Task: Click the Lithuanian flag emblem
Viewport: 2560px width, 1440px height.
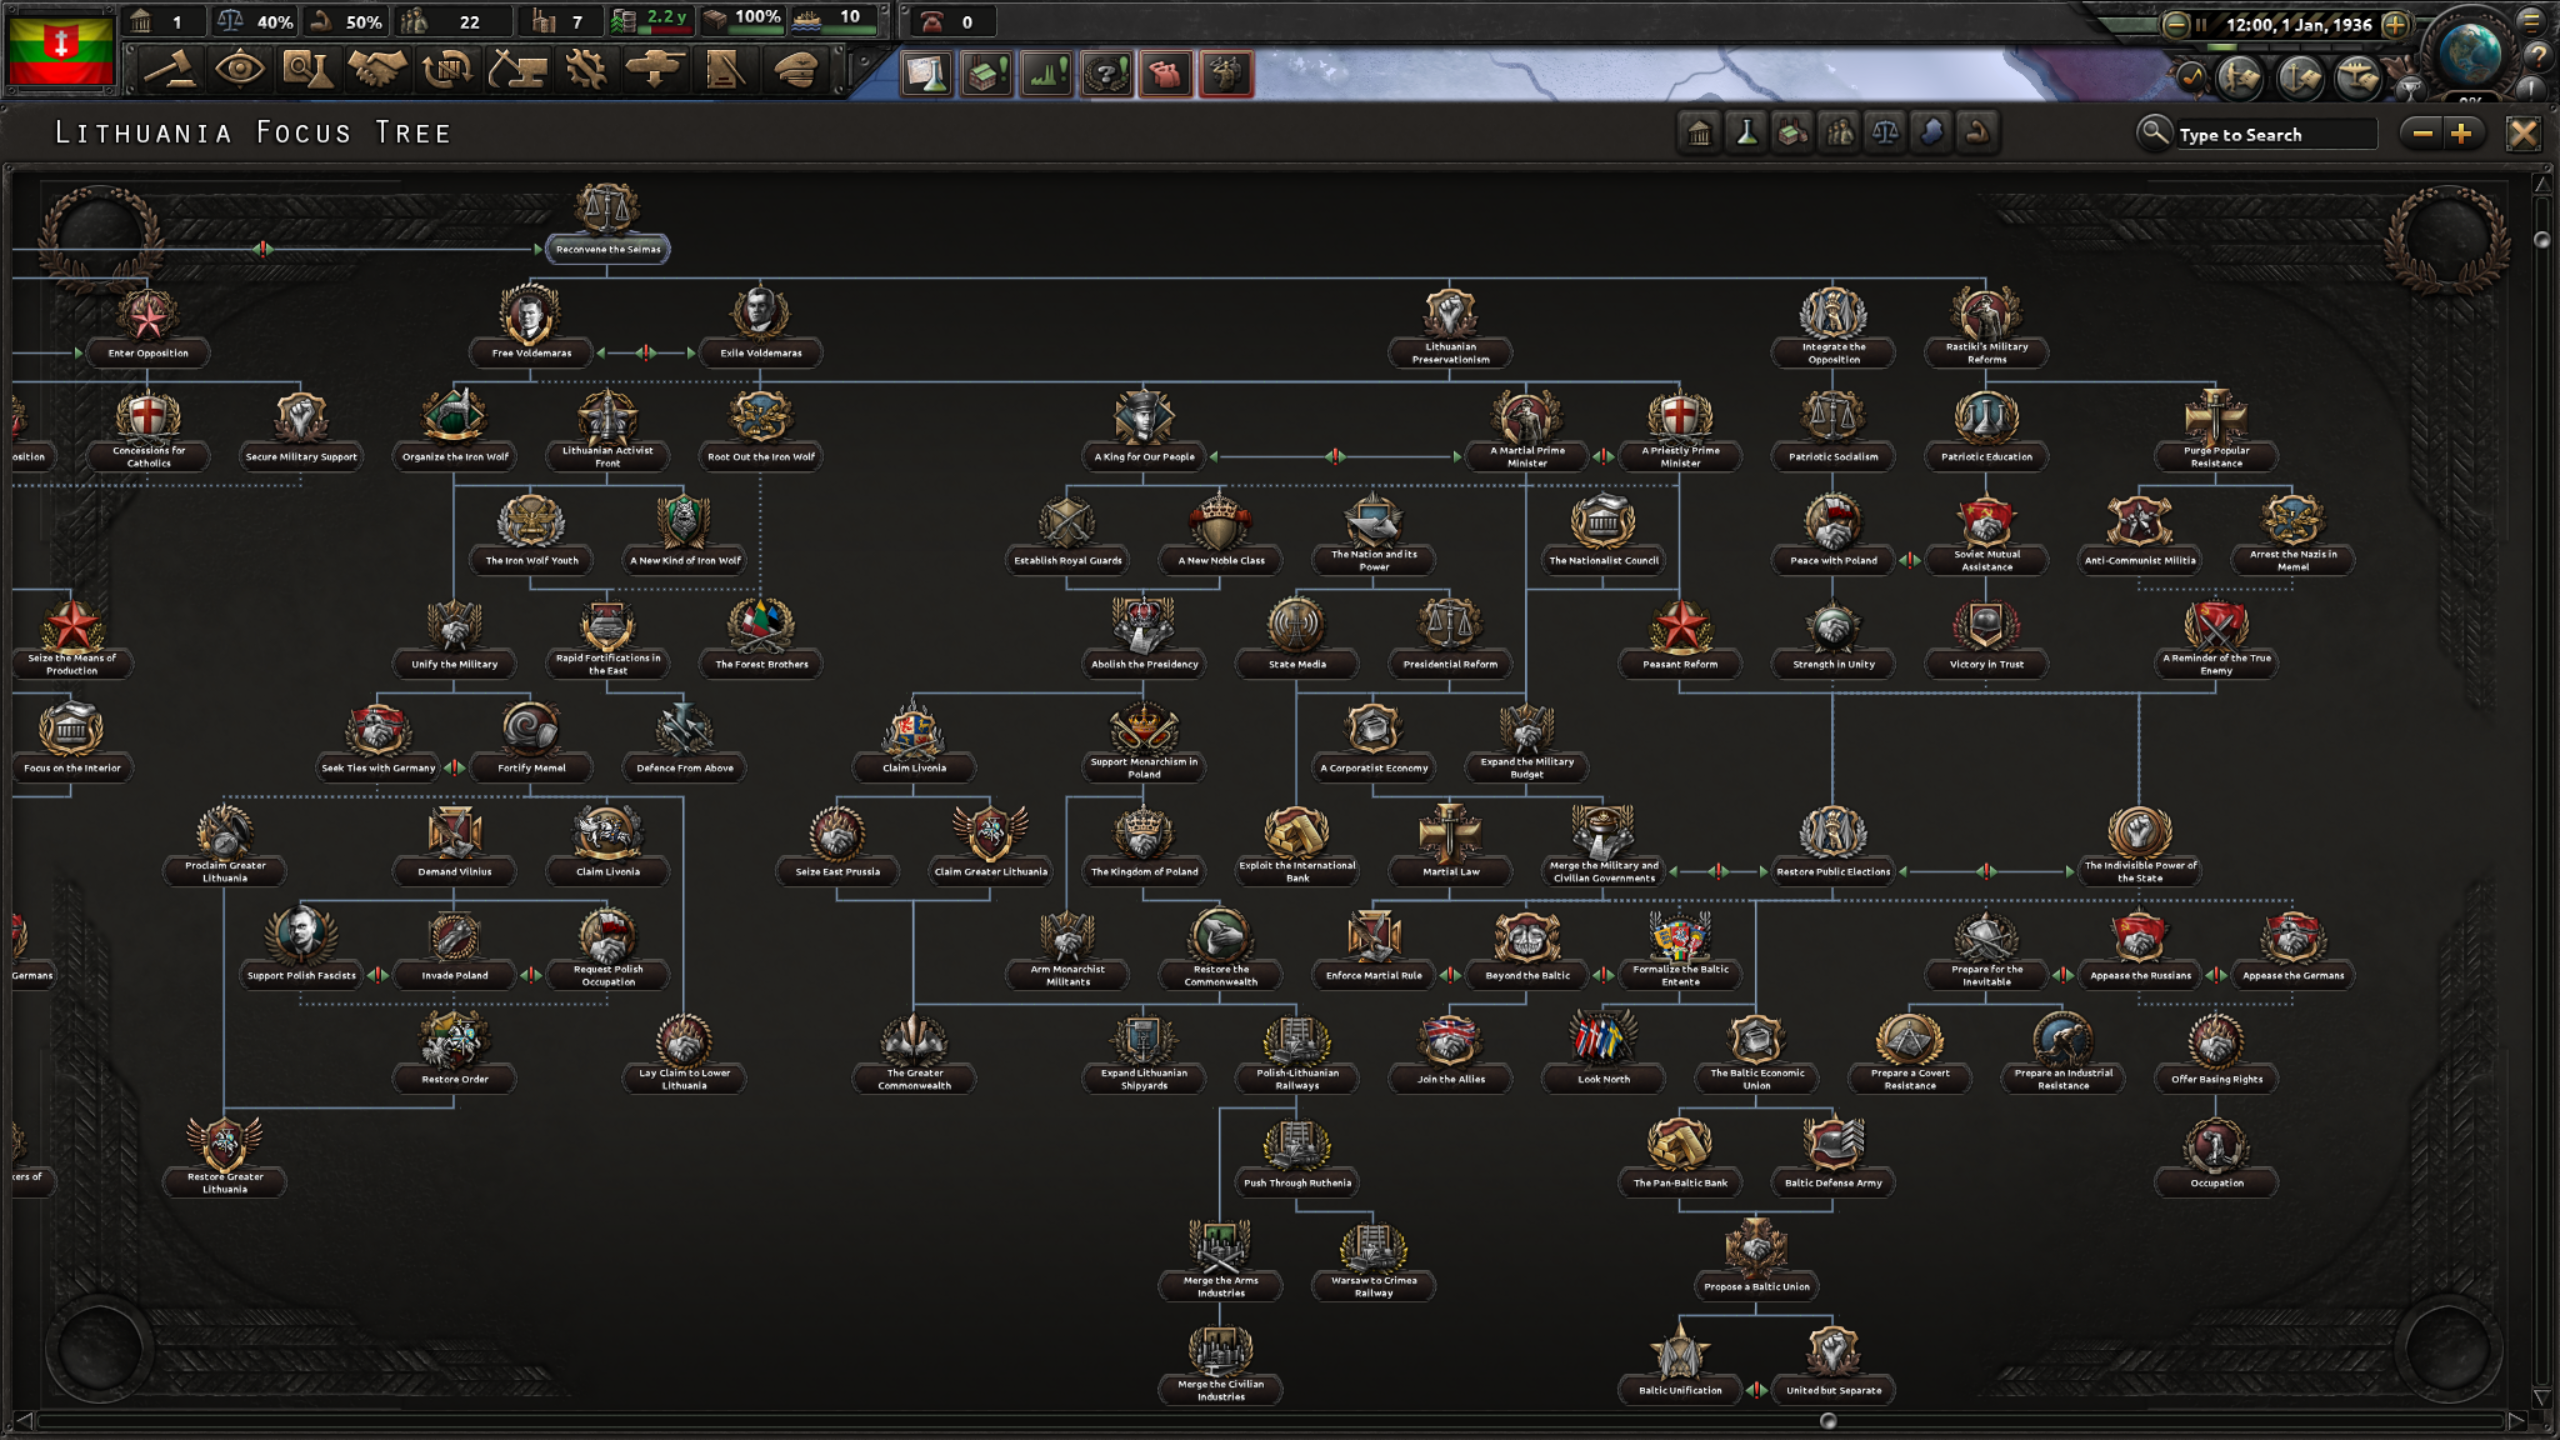Action: (x=61, y=50)
